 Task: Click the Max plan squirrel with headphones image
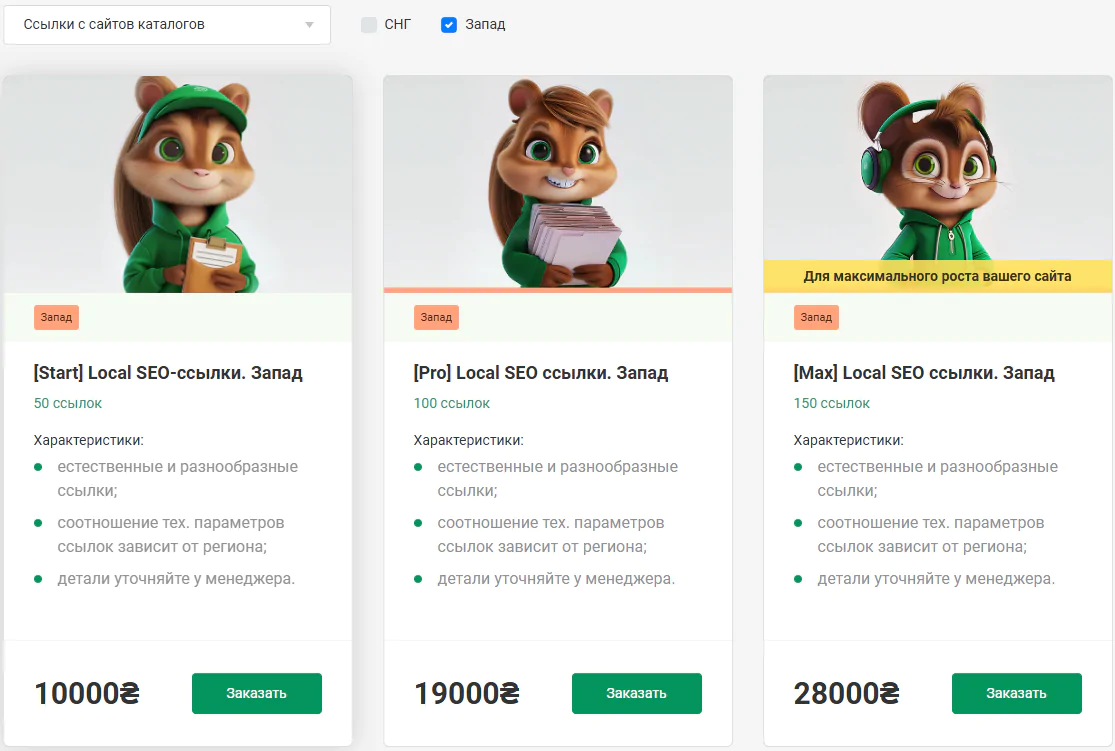pos(937,168)
